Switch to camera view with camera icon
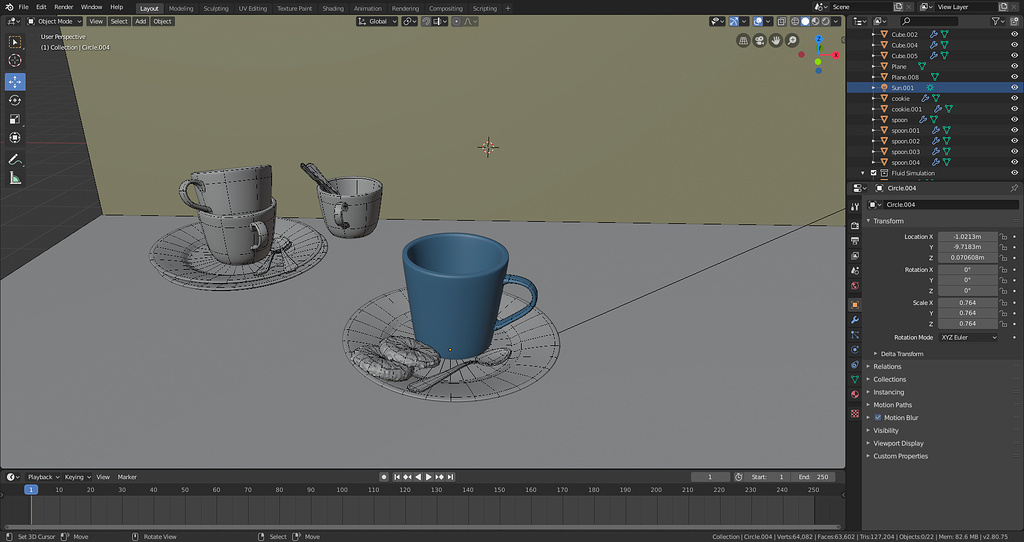 click(760, 40)
